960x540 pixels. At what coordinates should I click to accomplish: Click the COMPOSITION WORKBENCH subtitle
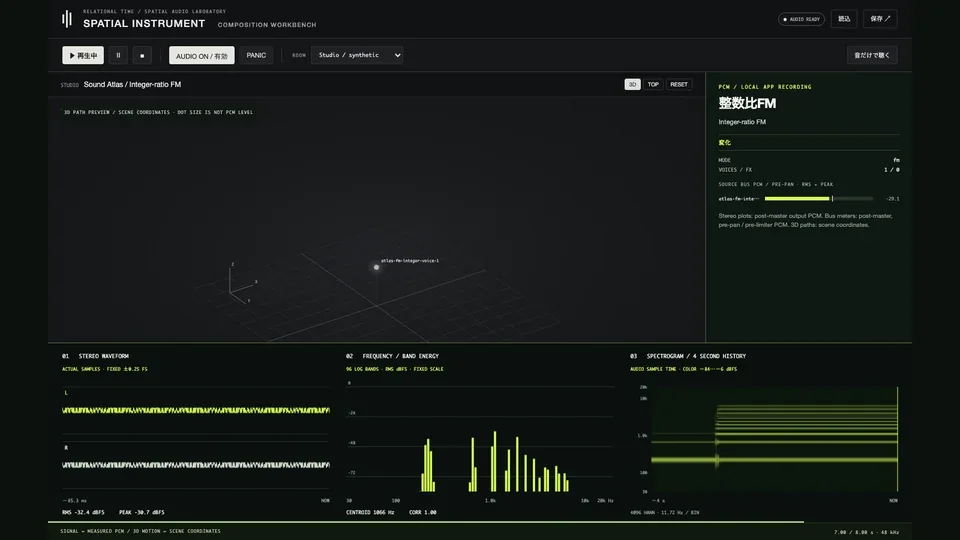coord(267,24)
